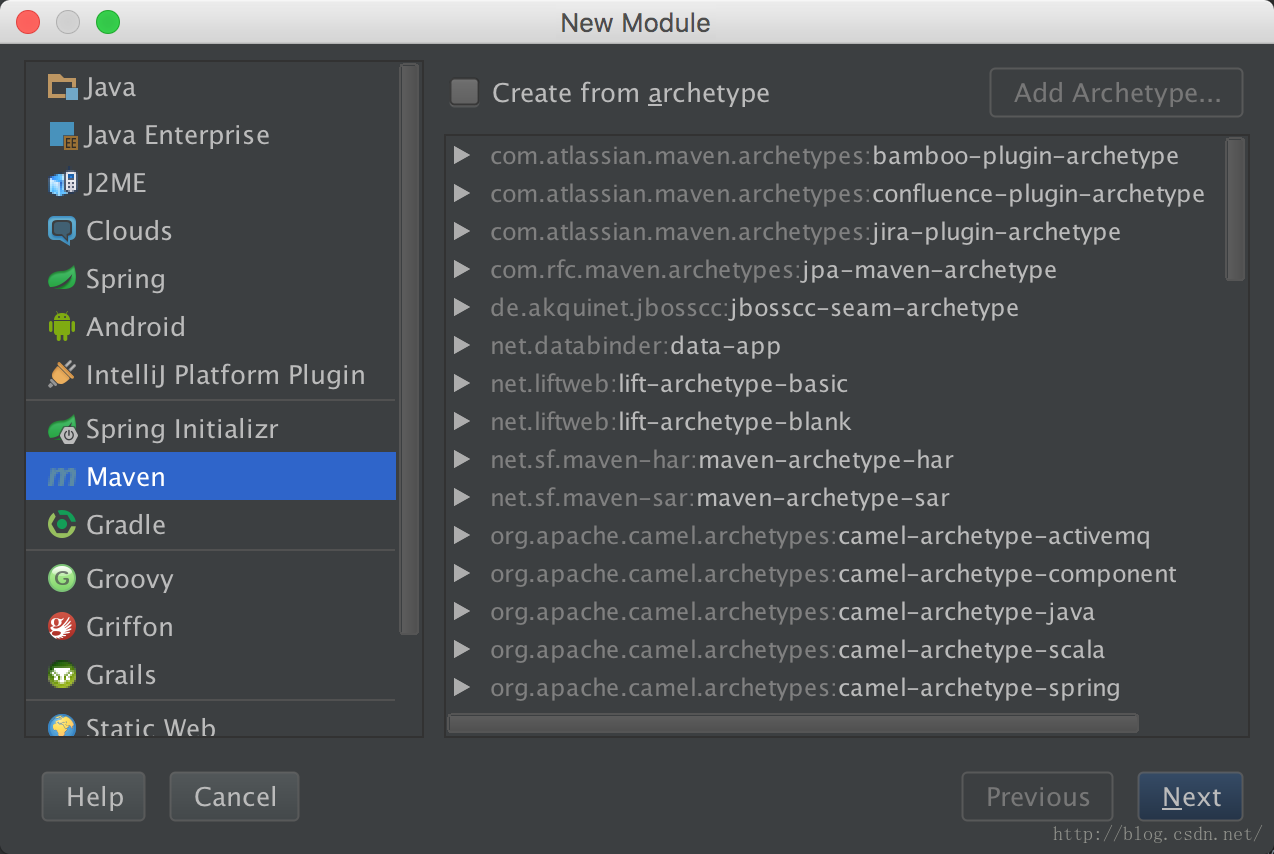Click the Grails icon
The height and width of the screenshot is (854, 1274).
pyautogui.click(x=62, y=674)
